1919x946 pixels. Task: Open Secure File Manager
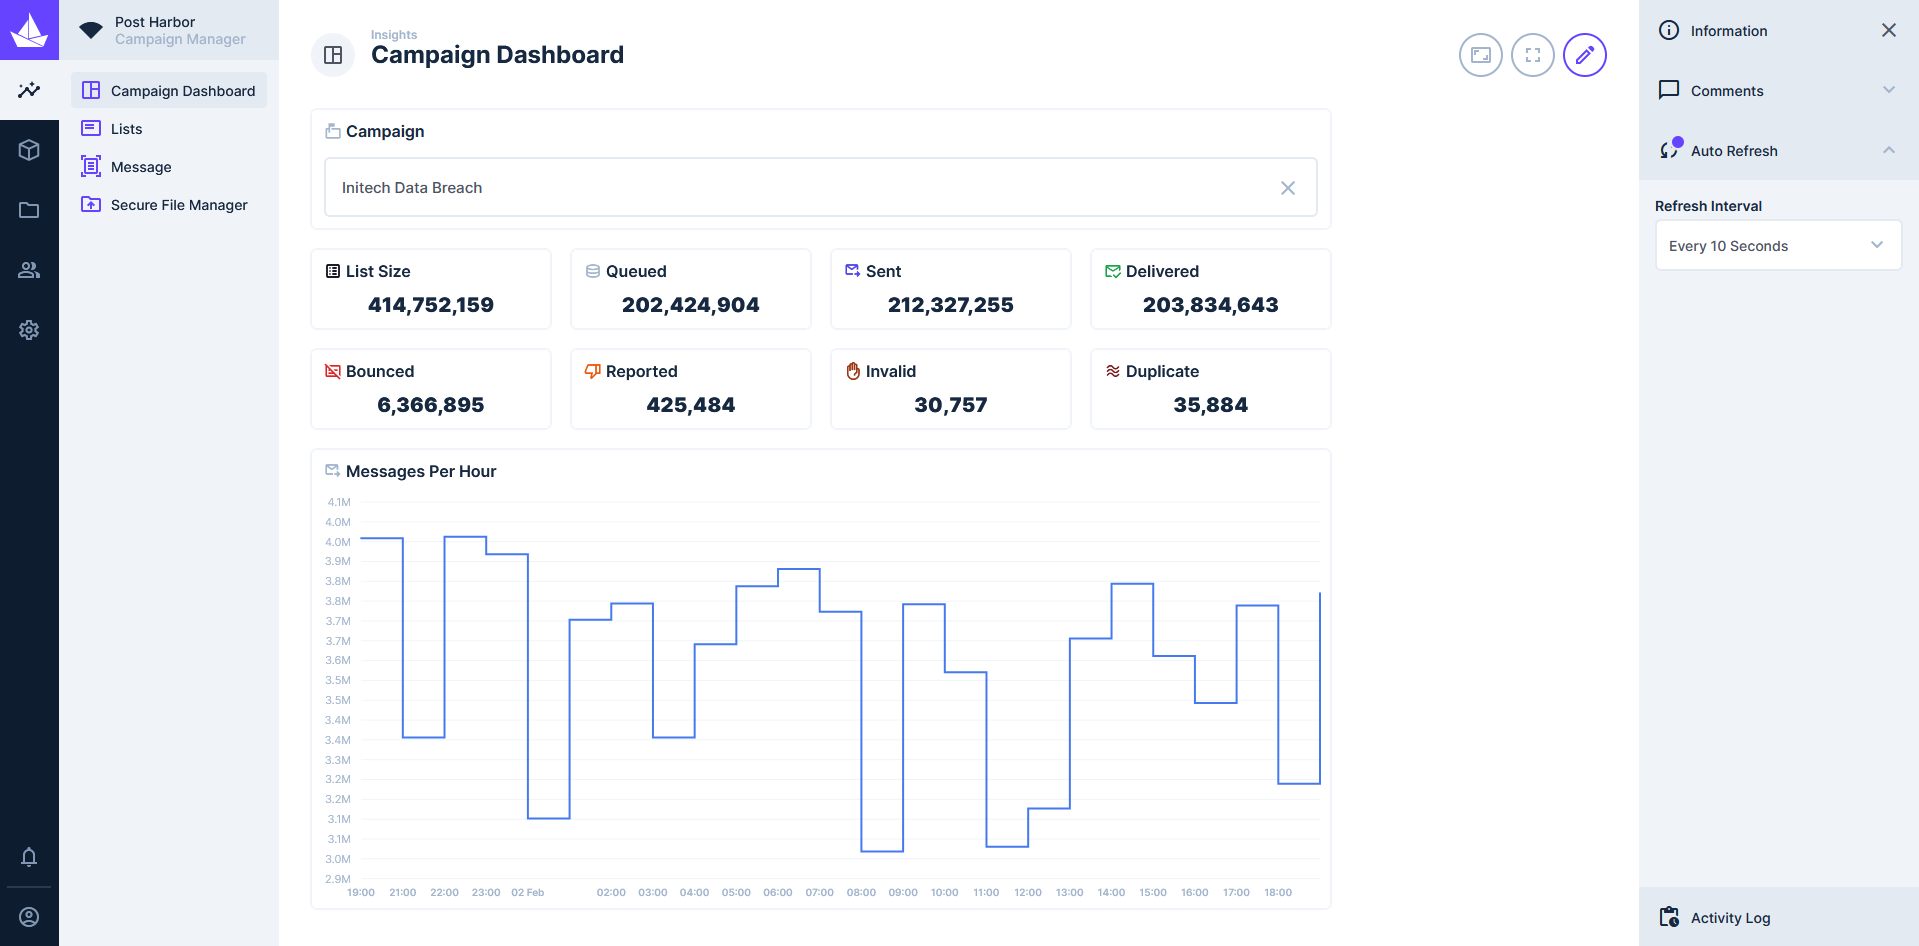click(x=179, y=205)
